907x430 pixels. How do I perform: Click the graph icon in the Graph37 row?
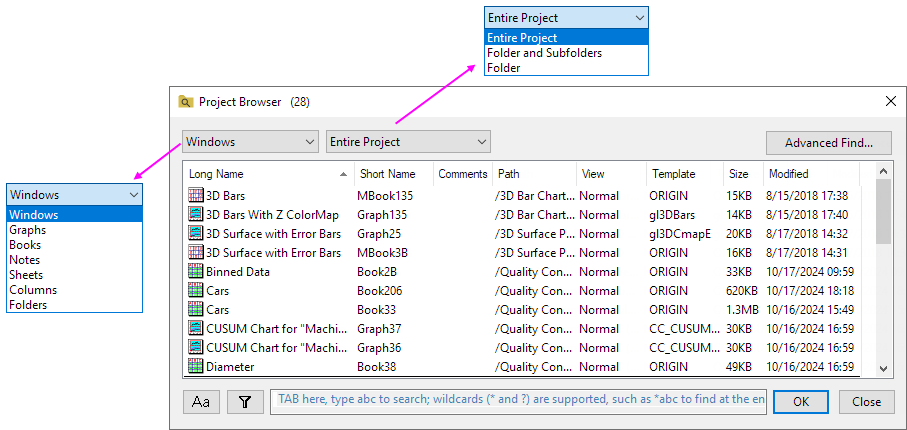(196, 329)
